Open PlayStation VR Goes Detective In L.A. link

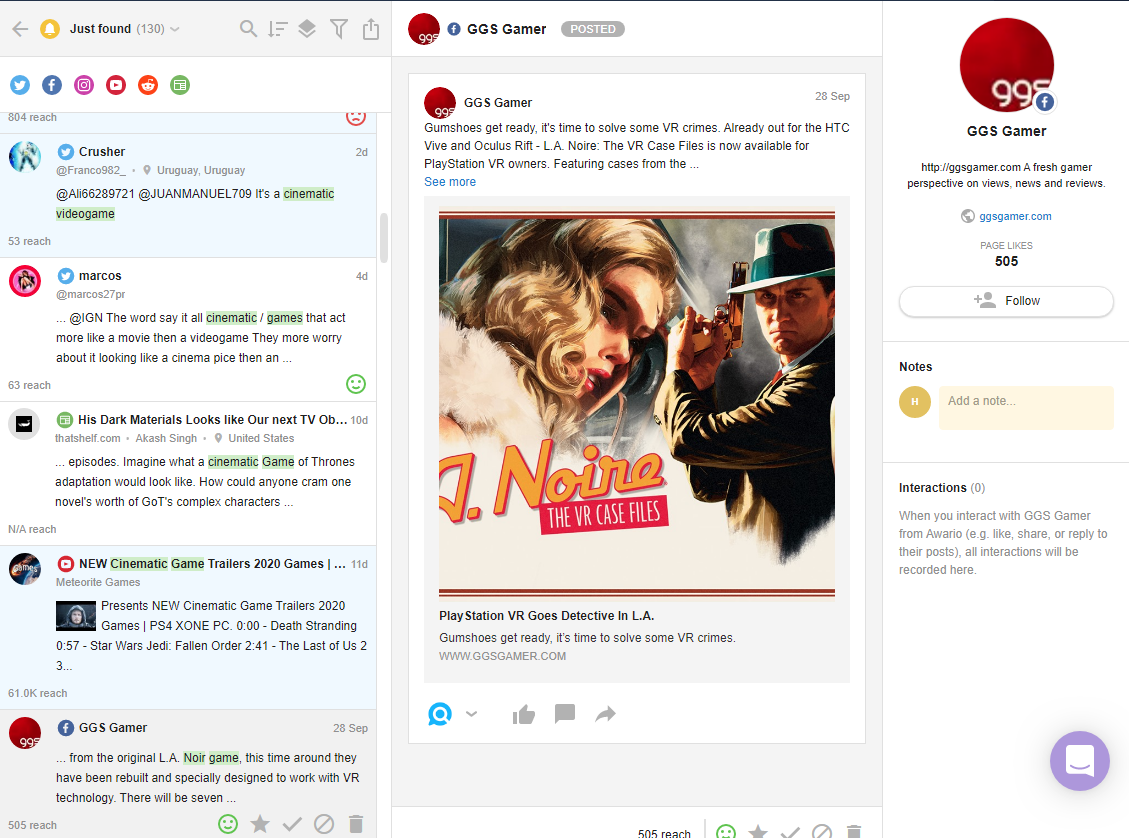546,616
